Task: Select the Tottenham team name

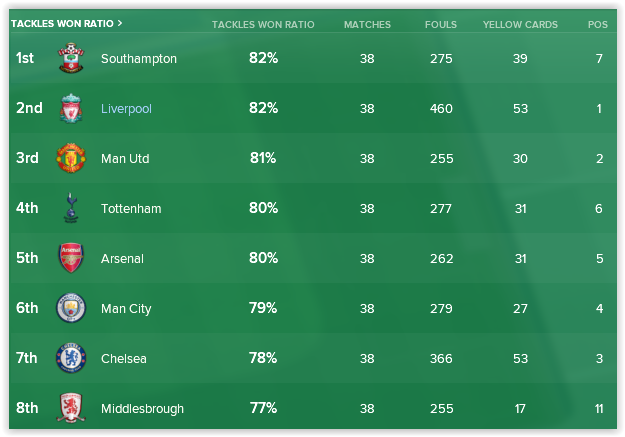Action: coord(131,209)
